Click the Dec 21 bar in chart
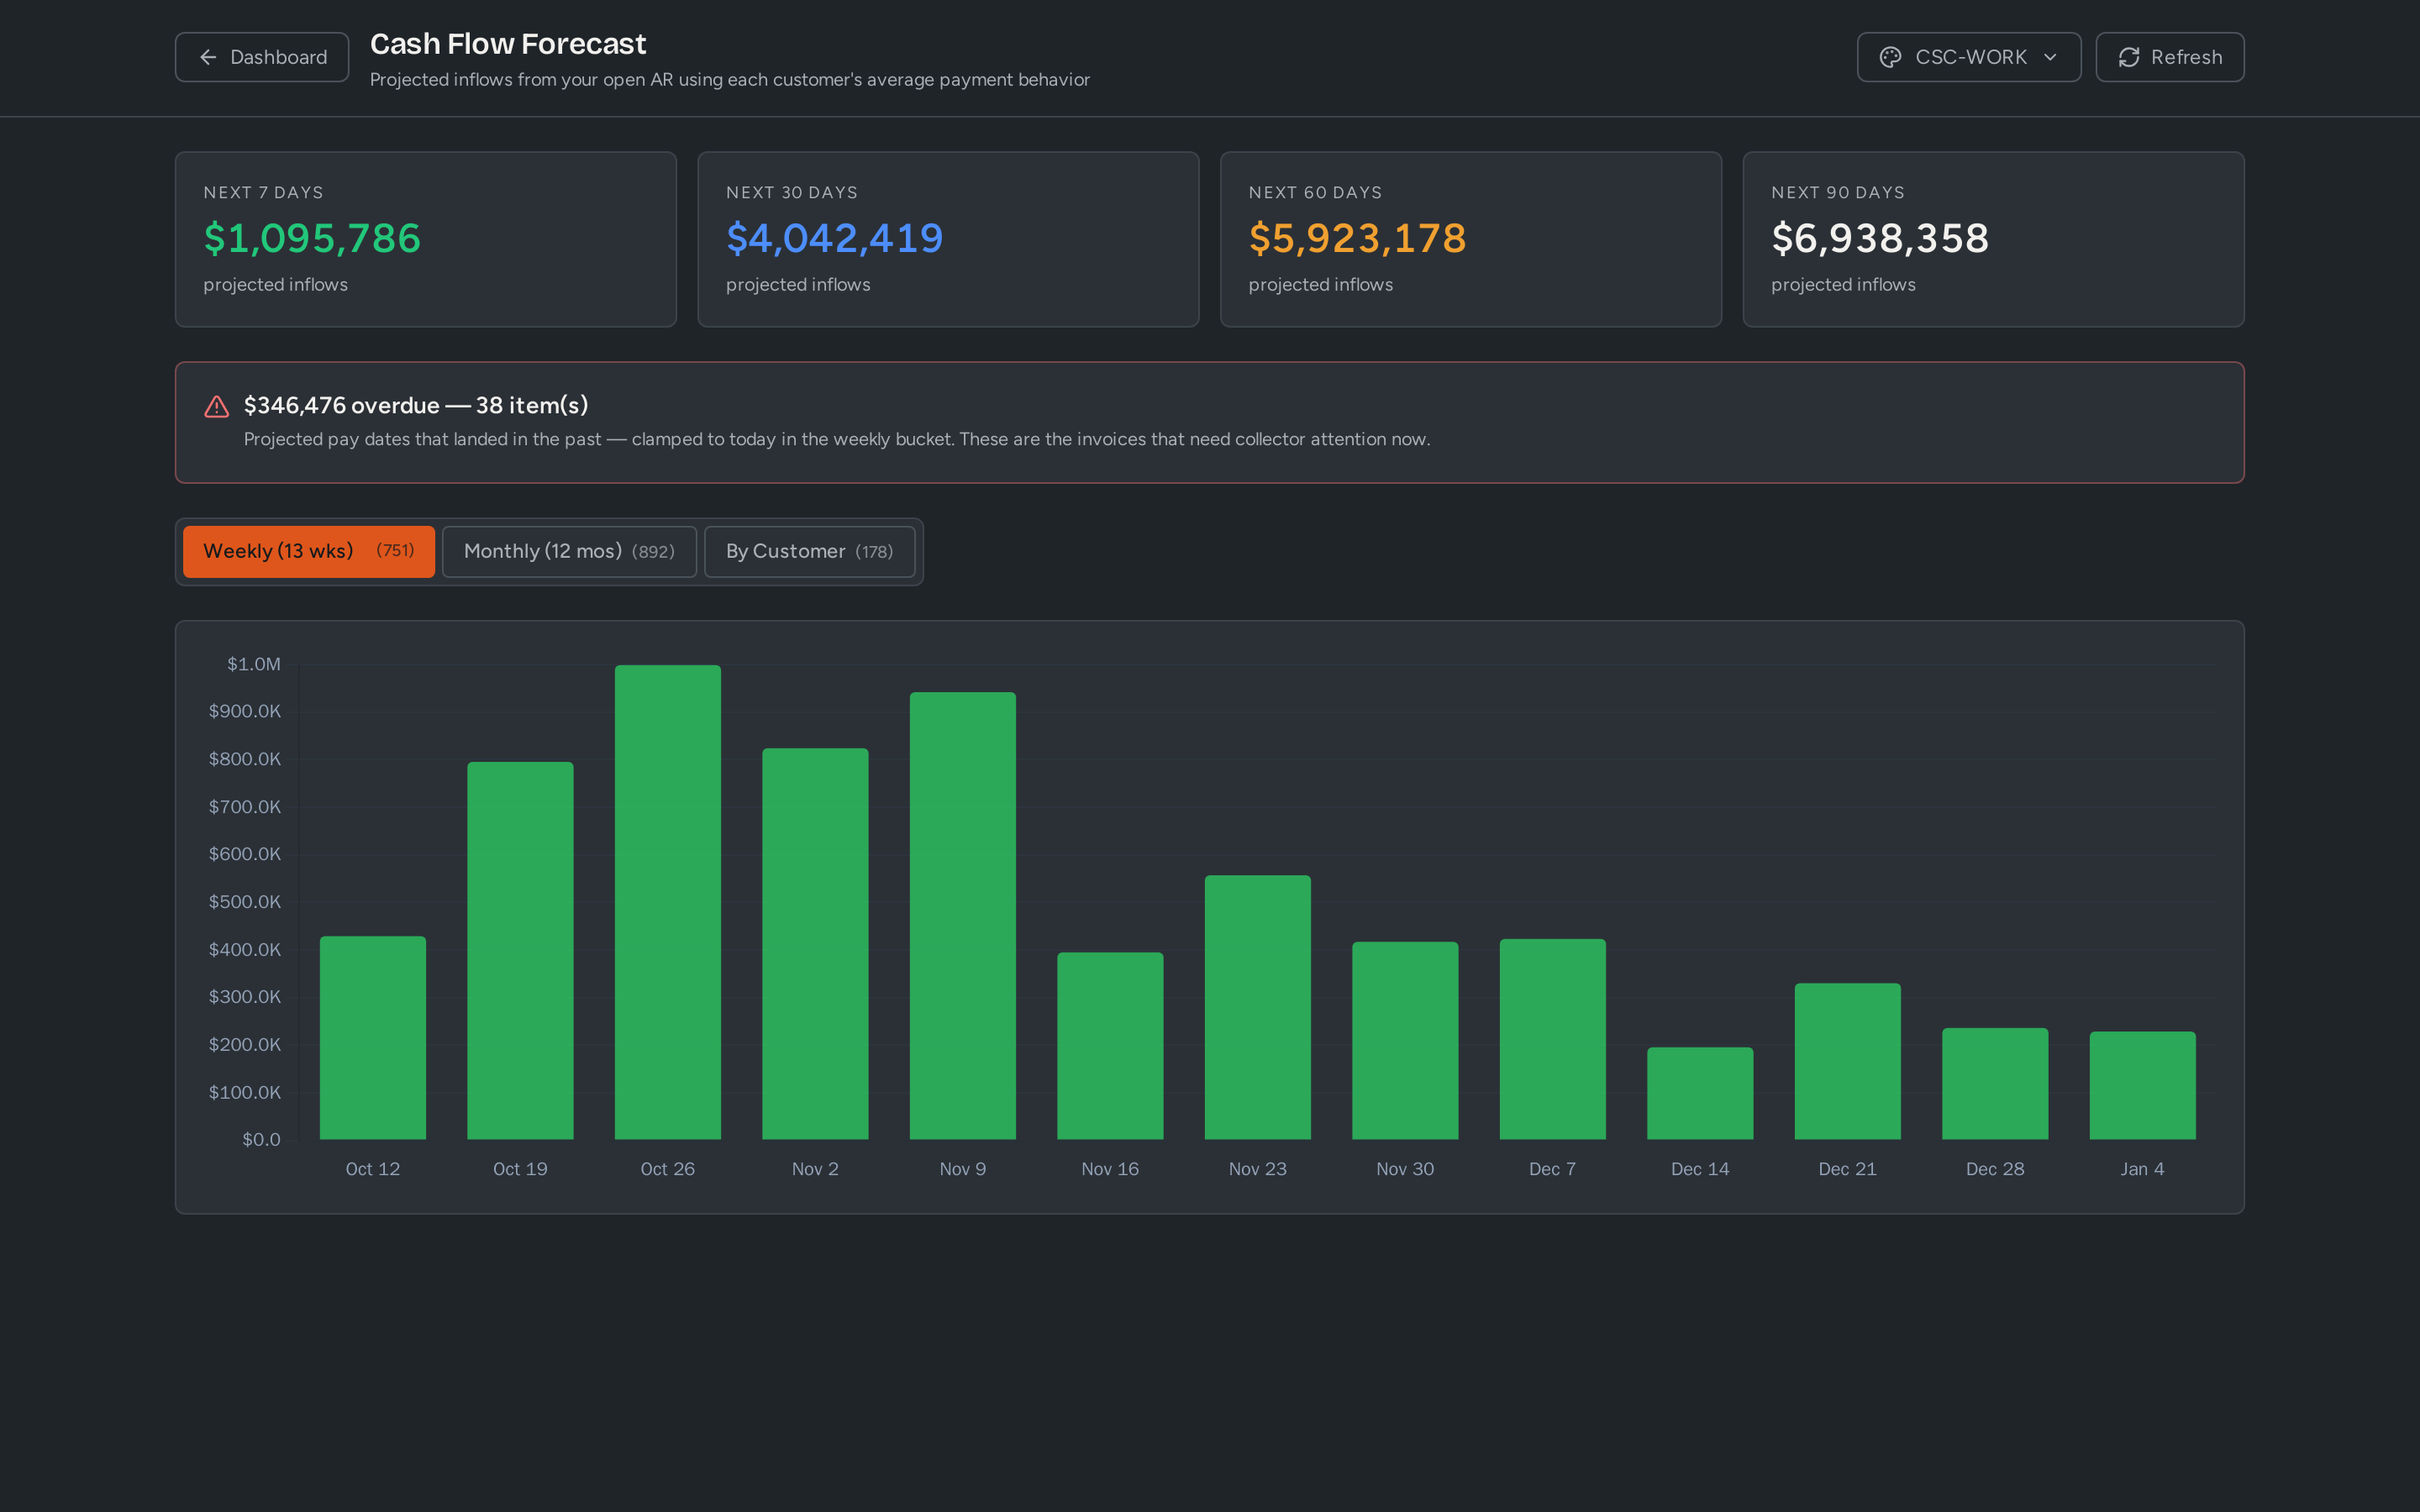The height and width of the screenshot is (1512, 2420). click(x=1848, y=1061)
